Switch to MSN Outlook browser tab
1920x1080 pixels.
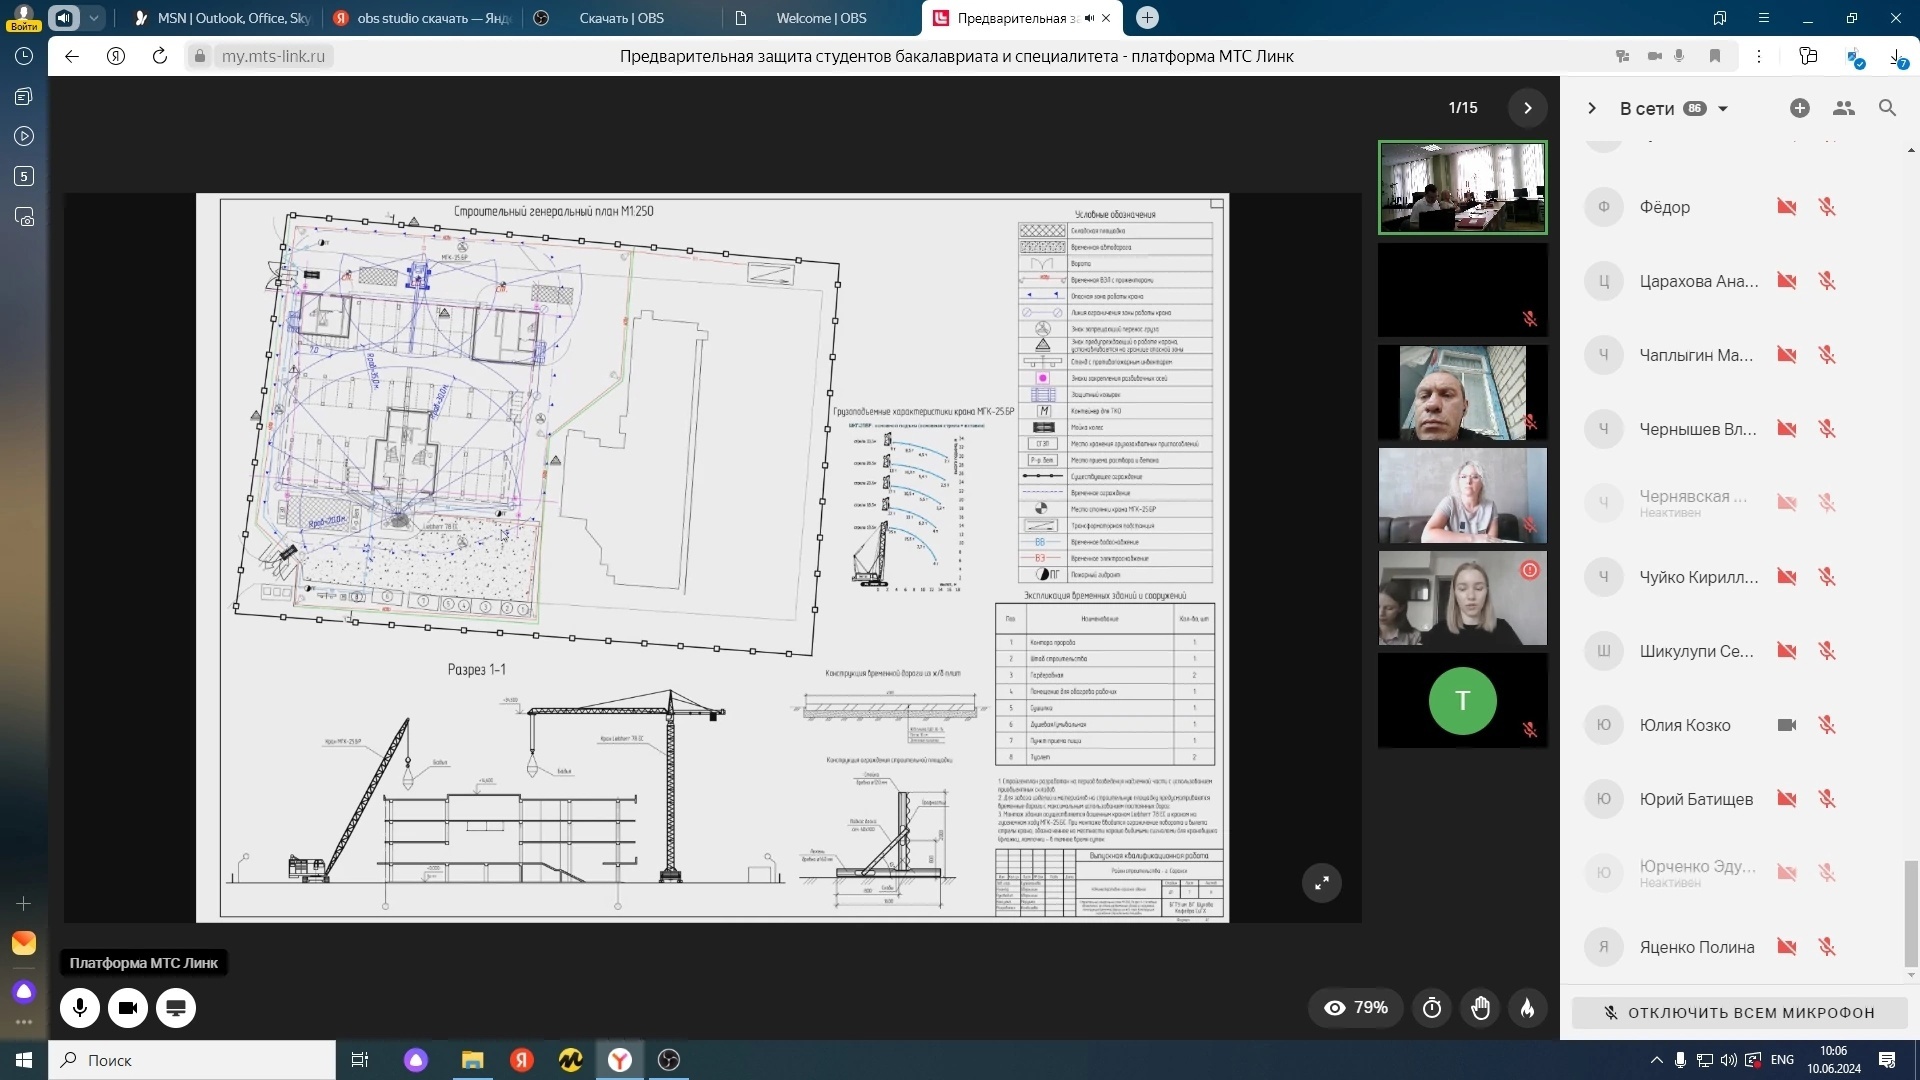tap(222, 18)
